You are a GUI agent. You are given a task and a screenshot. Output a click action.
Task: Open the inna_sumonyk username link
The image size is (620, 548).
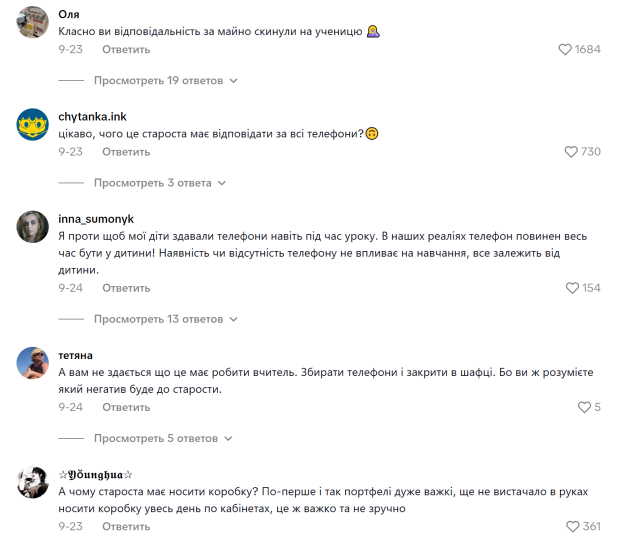point(98,218)
